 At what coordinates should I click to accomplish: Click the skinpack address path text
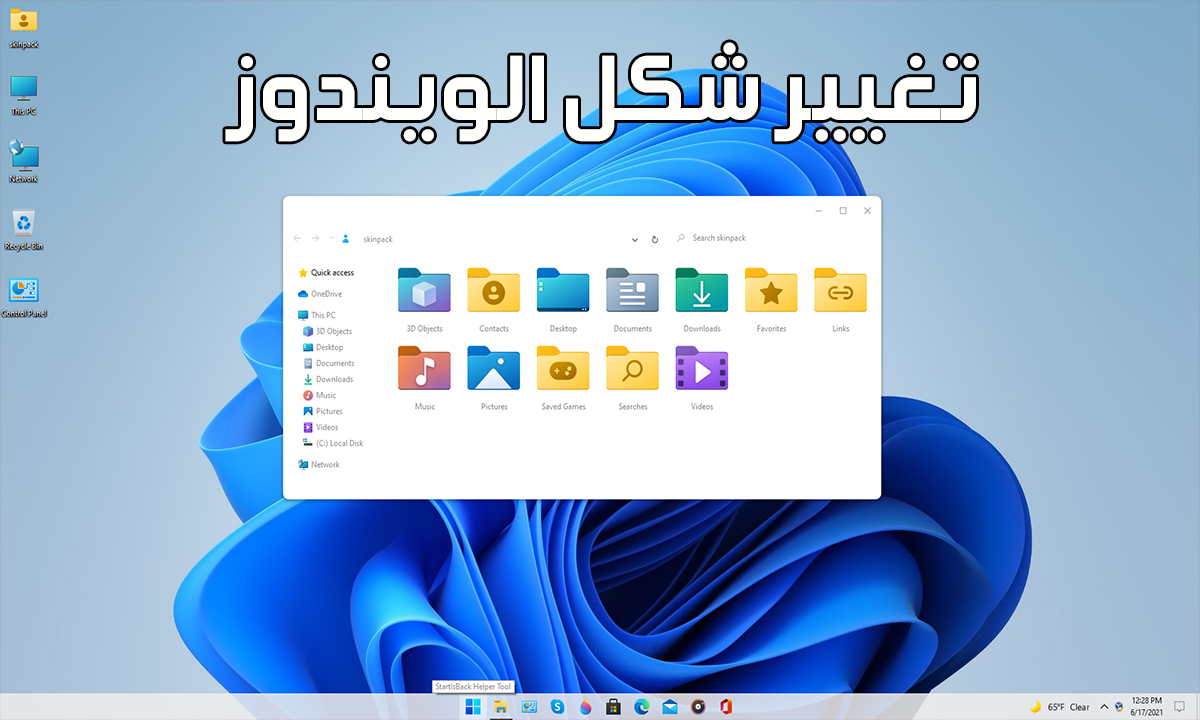(378, 239)
